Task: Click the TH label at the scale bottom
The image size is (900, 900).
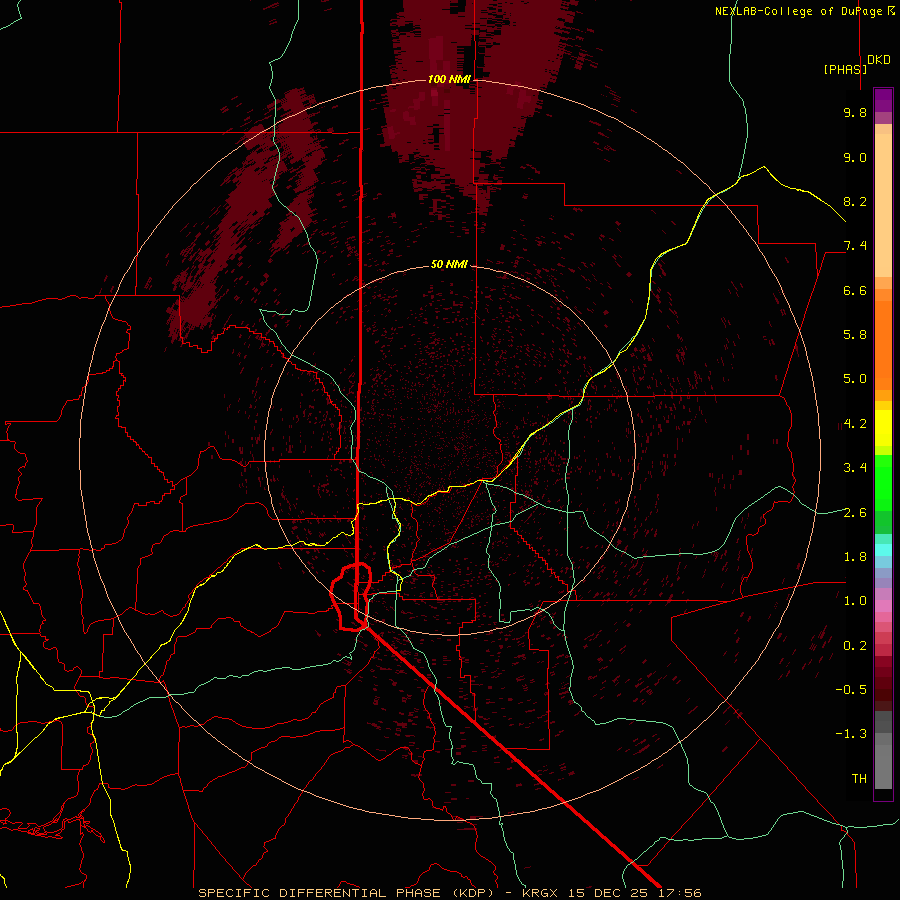Action: tap(859, 779)
